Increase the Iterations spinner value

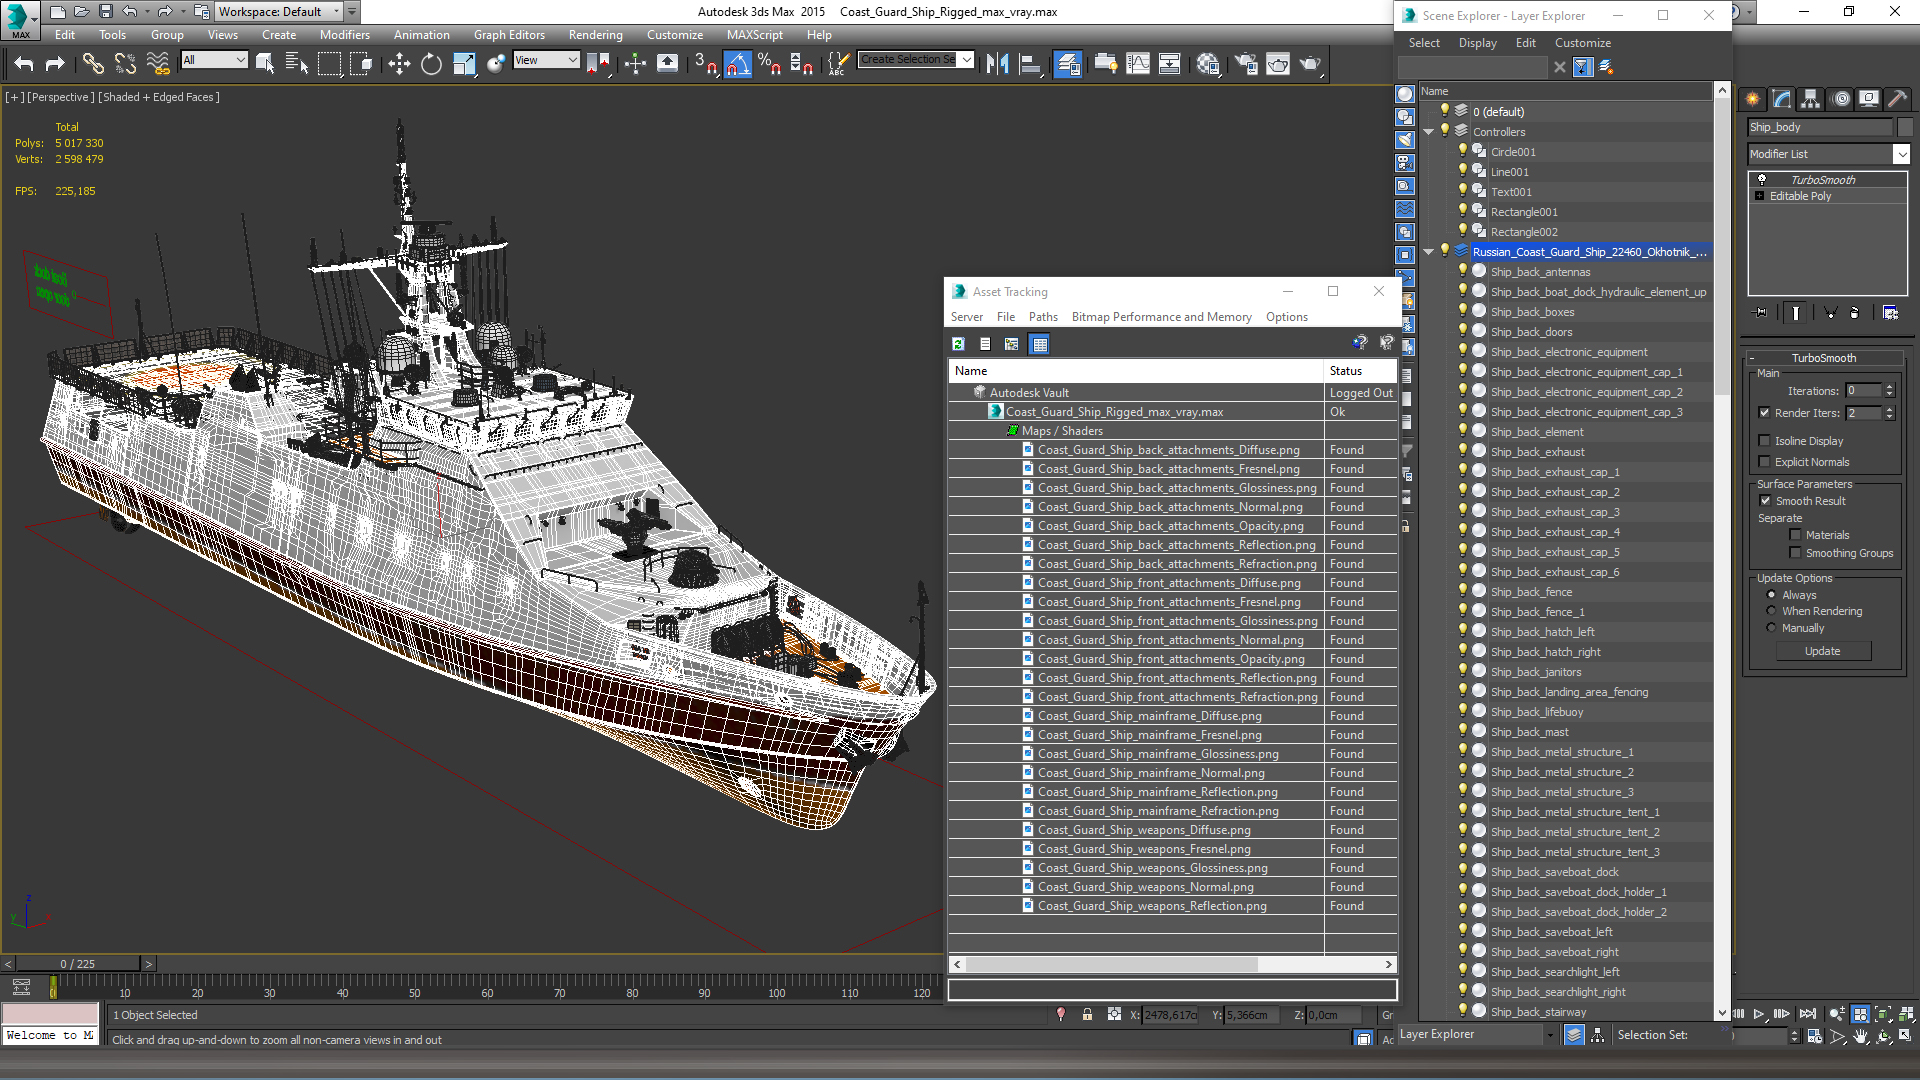coord(1889,387)
